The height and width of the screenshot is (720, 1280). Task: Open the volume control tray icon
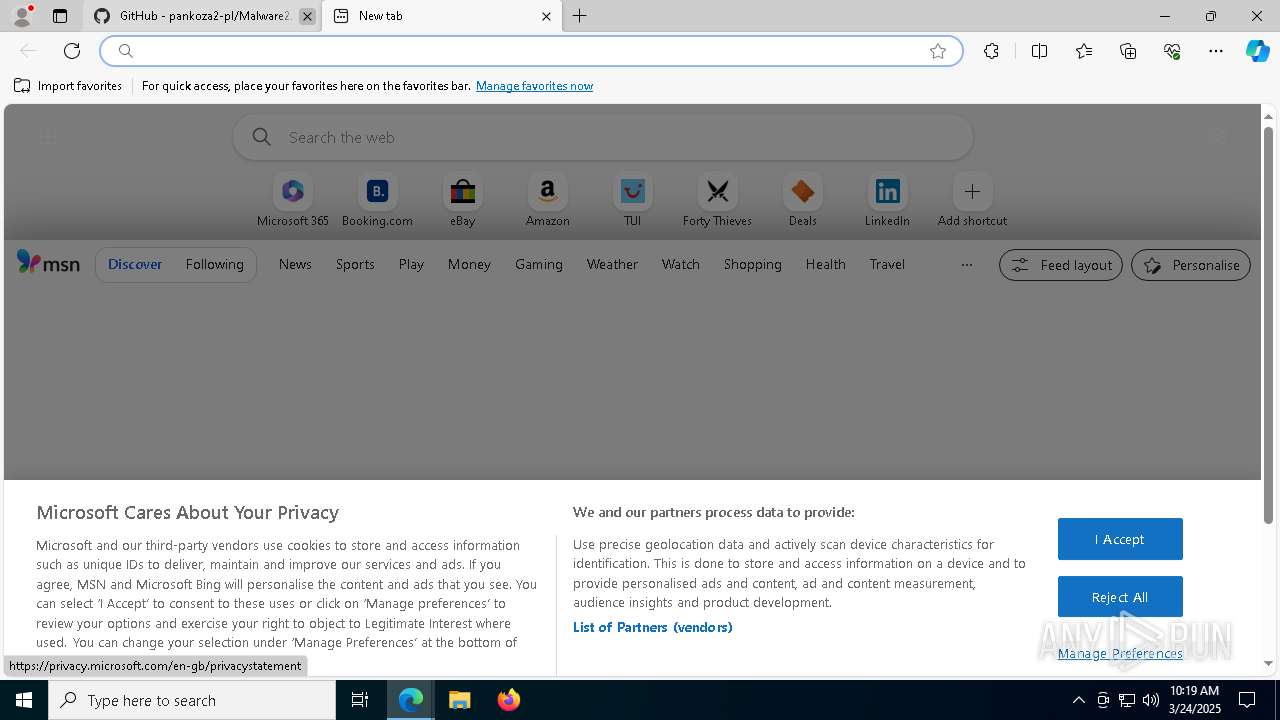click(x=1151, y=700)
